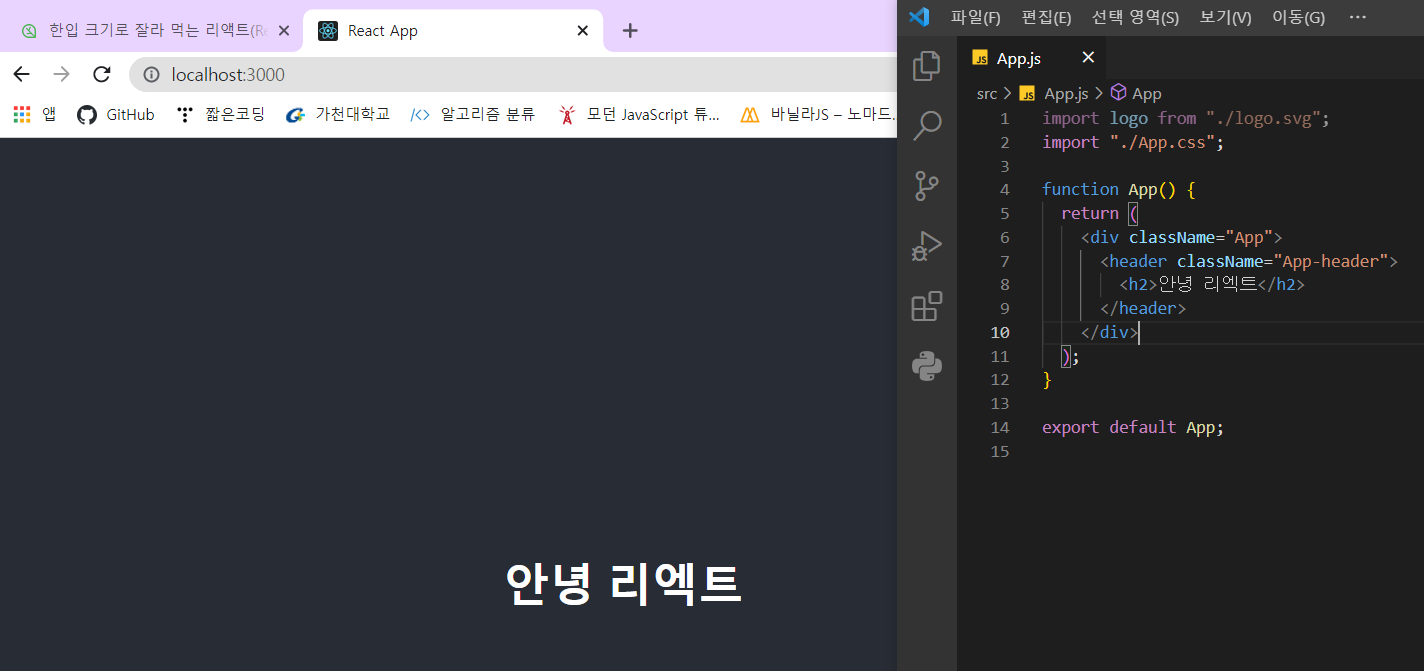
Task: Open the 파일(F) menu
Action: pos(976,17)
